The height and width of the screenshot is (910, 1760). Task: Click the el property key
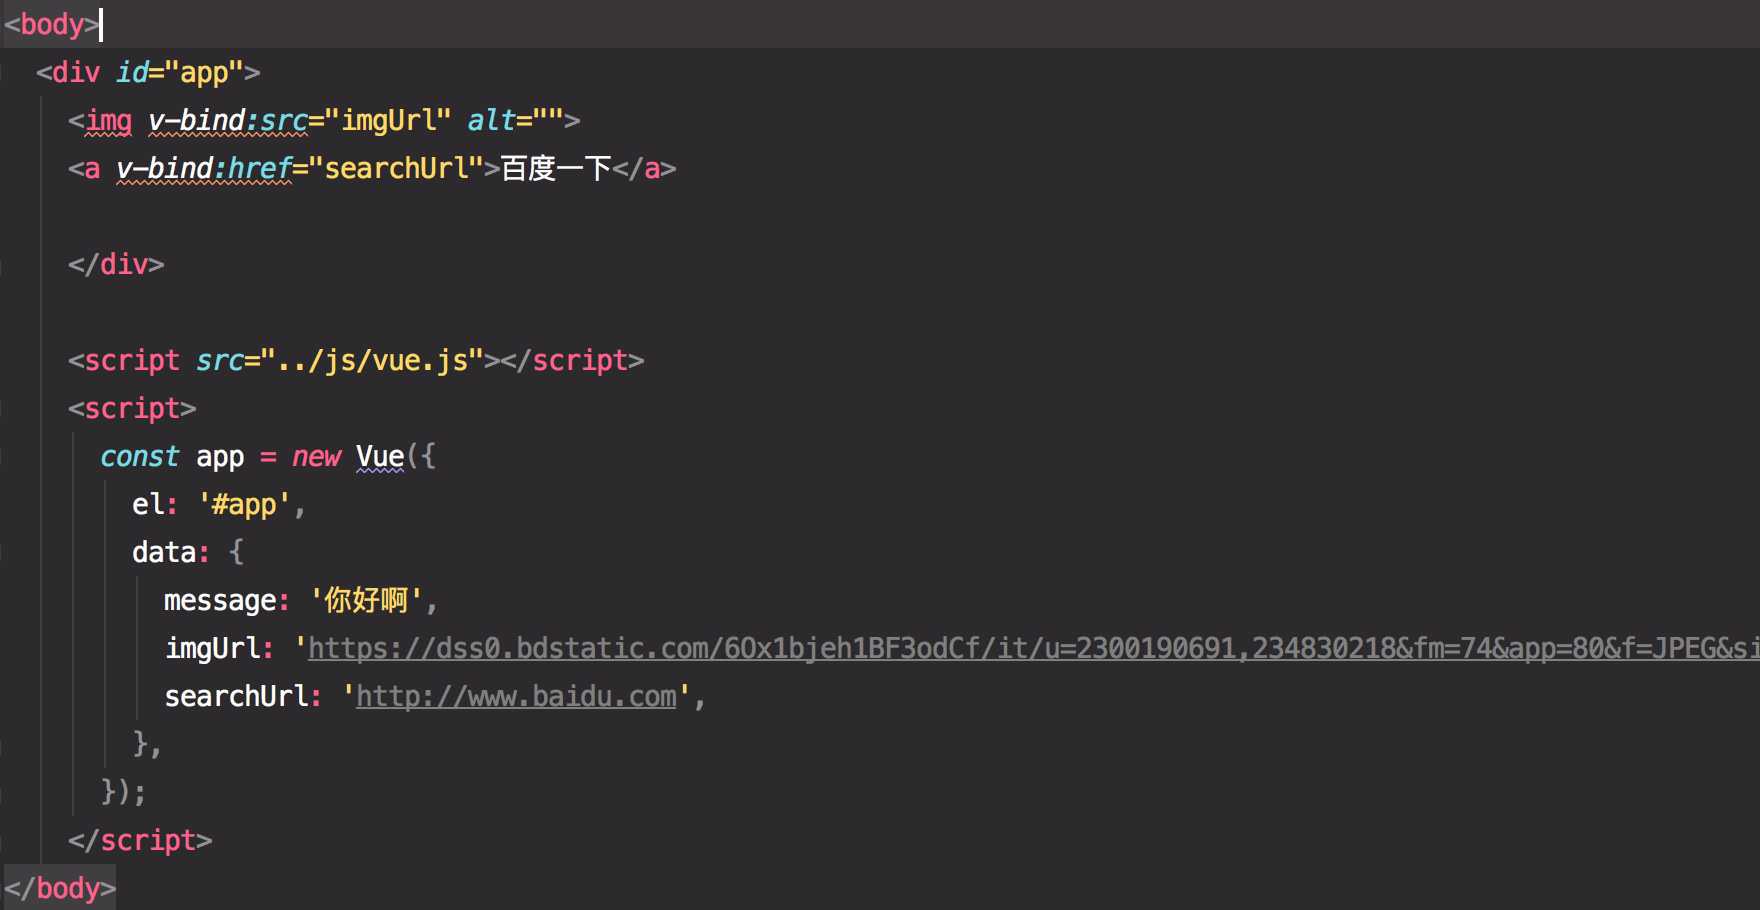(x=148, y=504)
